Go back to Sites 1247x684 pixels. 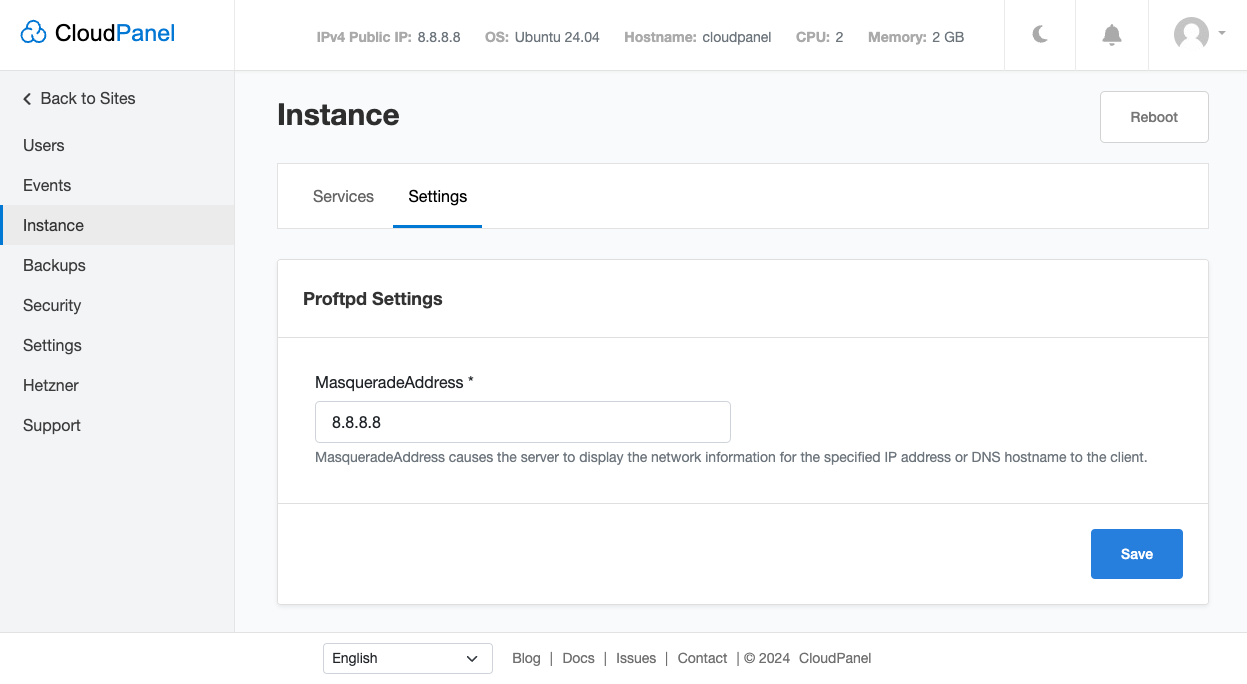pyautogui.click(x=79, y=98)
